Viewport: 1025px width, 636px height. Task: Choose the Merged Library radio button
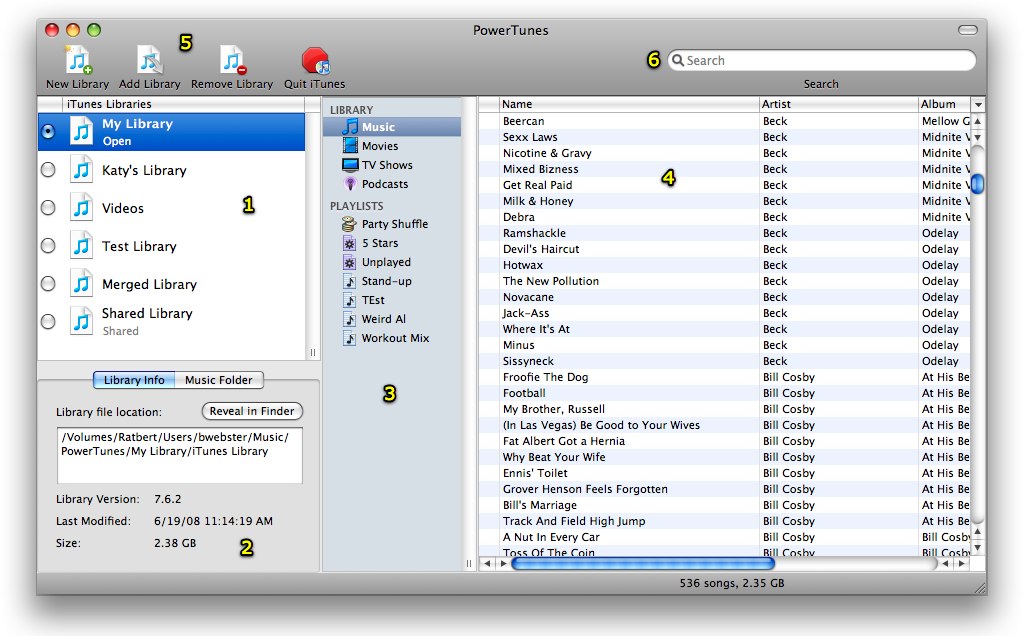[47, 284]
